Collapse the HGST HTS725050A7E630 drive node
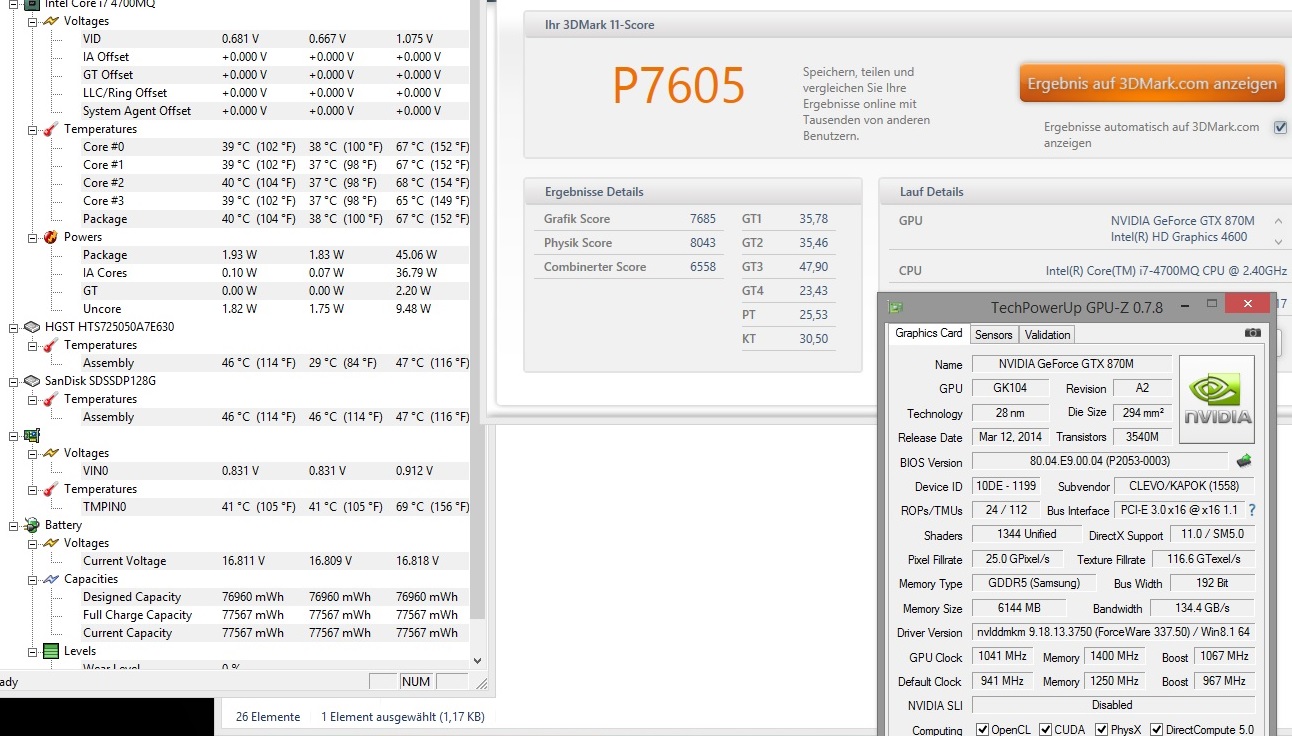The image size is (1292, 736). [x=12, y=327]
